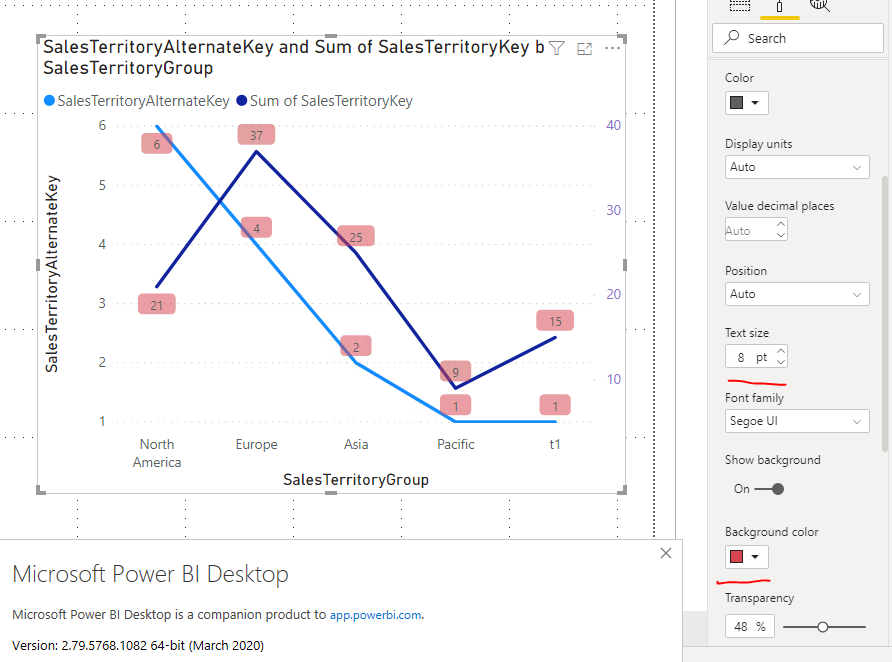
Task: Click the Value decimal places field
Action: [749, 230]
